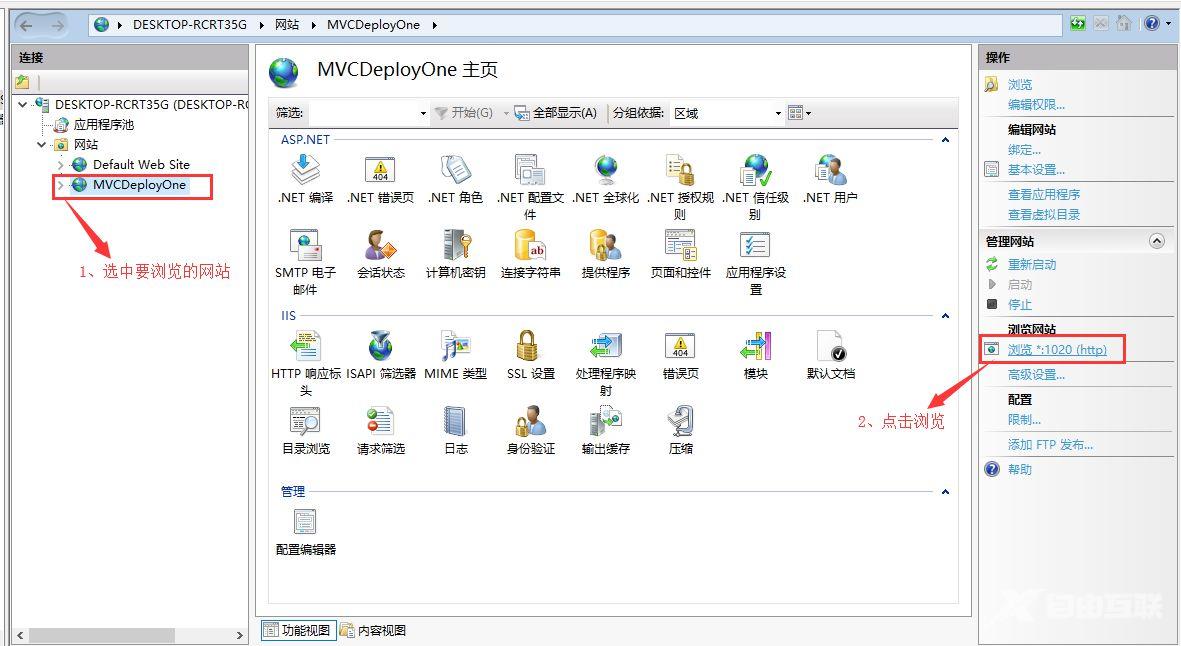
Task: Open the 默认文档 feature icon
Action: [830, 346]
